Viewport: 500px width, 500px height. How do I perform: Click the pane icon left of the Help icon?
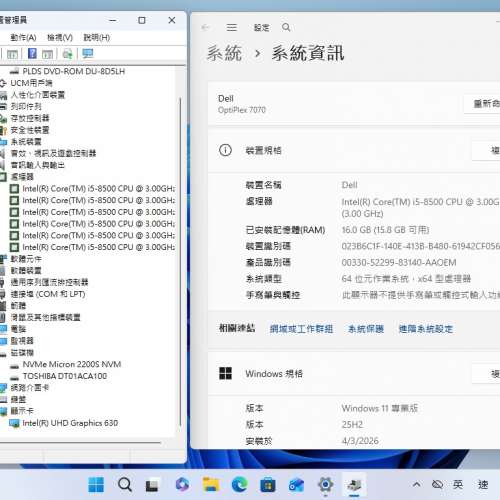(x=12, y=54)
